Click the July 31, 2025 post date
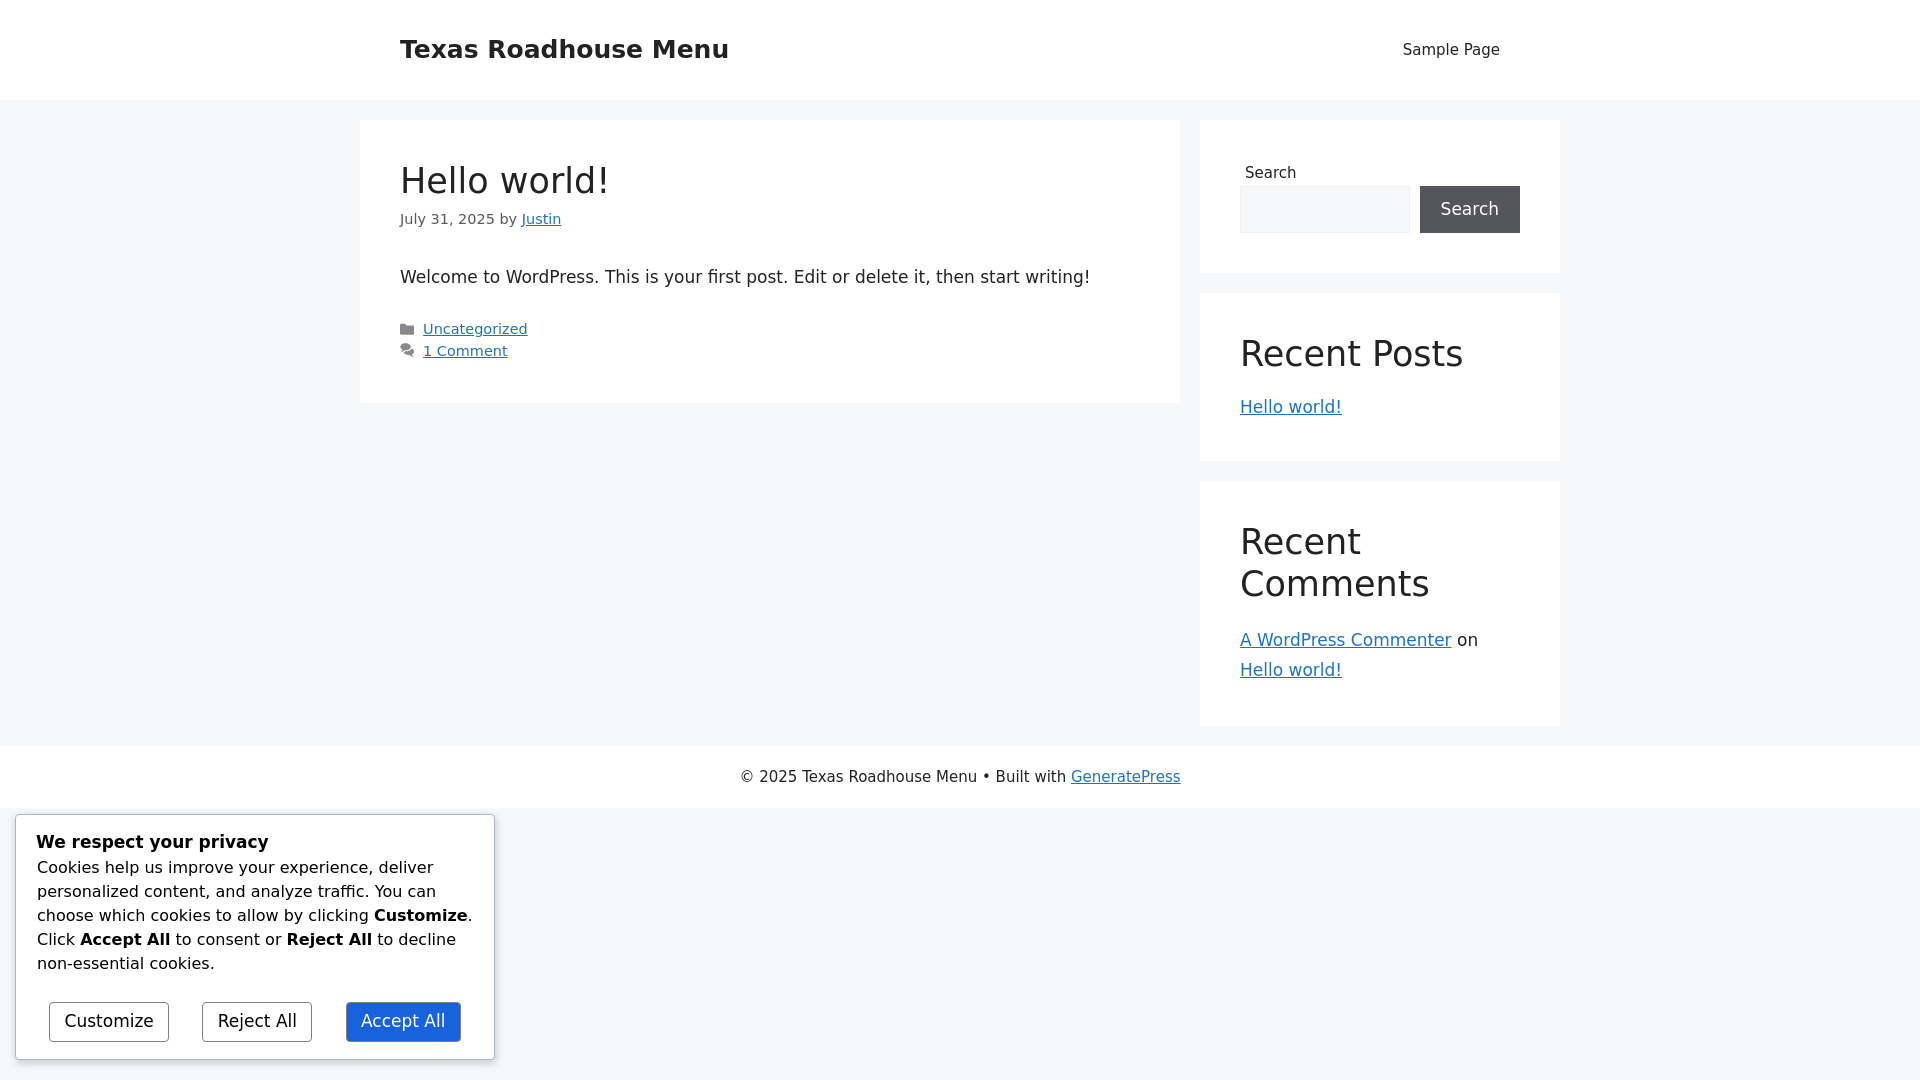Viewport: 1920px width, 1080px height. tap(447, 219)
